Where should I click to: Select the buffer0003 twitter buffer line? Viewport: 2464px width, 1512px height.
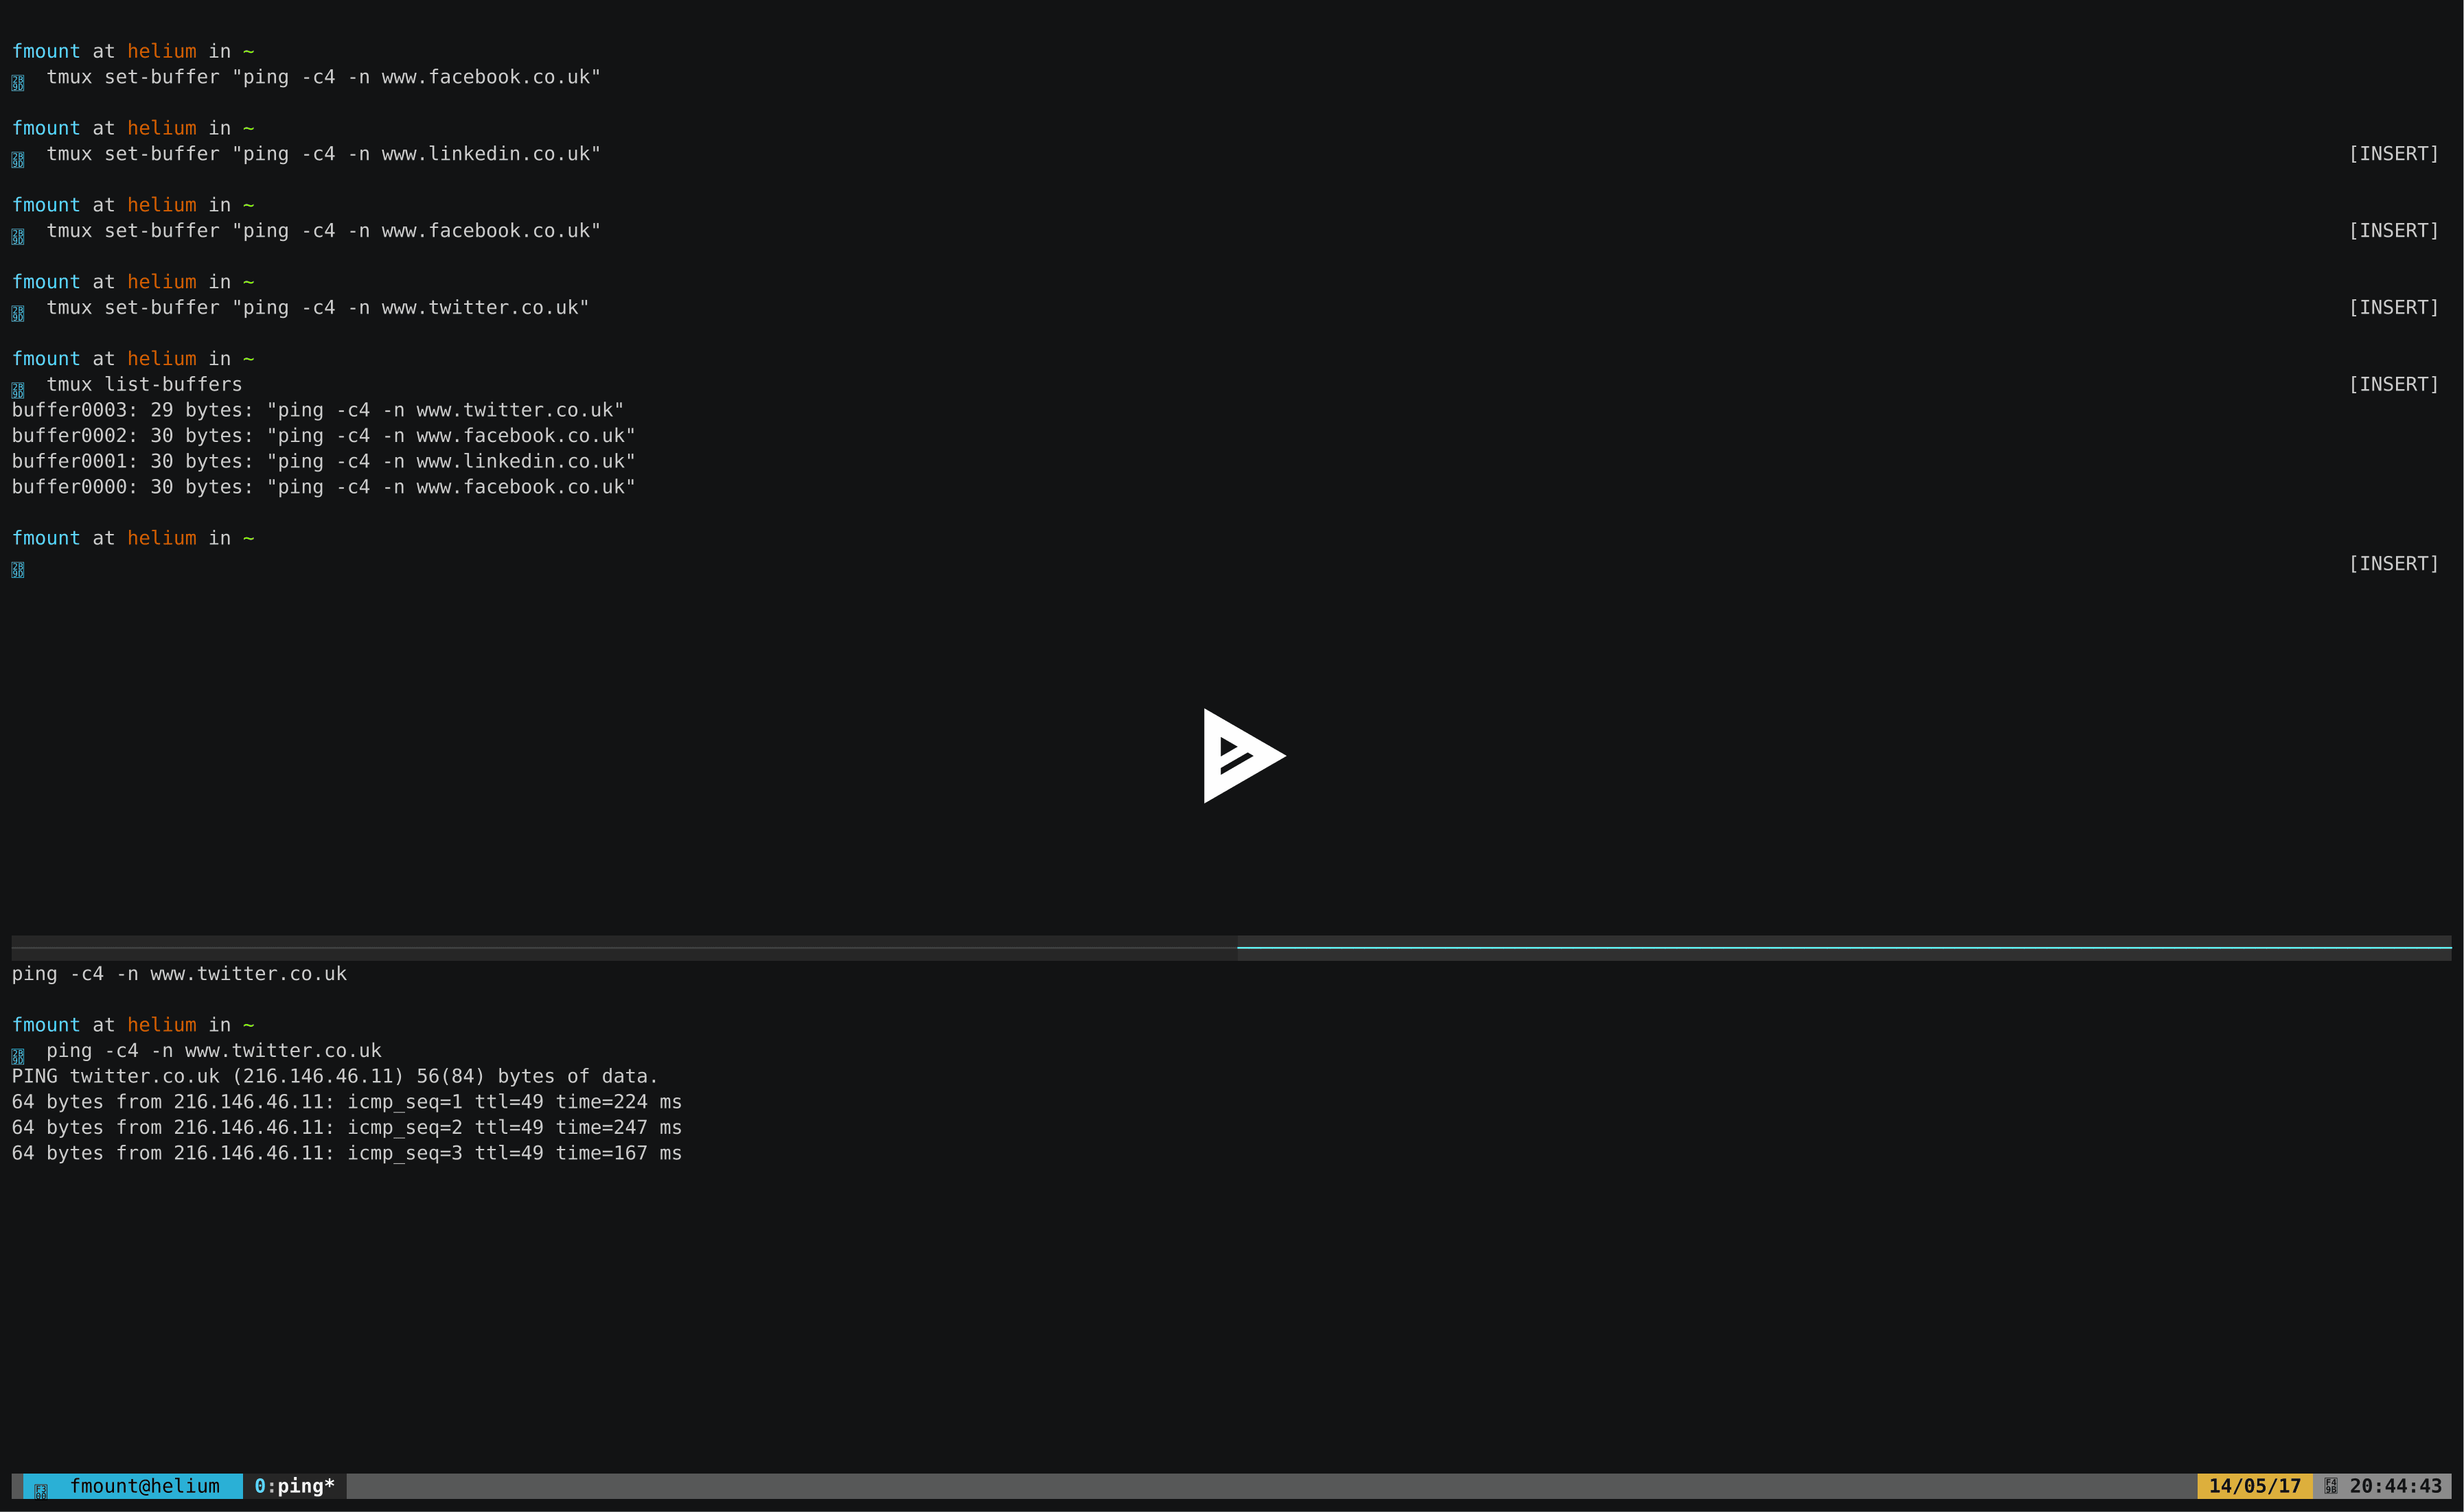pos(318,410)
